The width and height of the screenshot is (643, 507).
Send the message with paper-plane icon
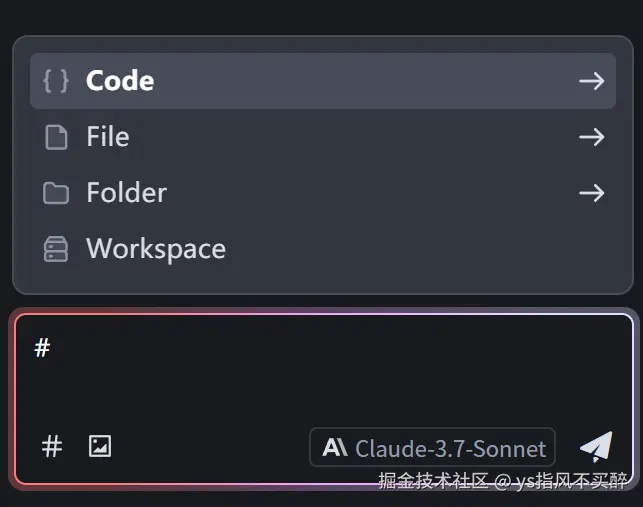[x=596, y=447]
